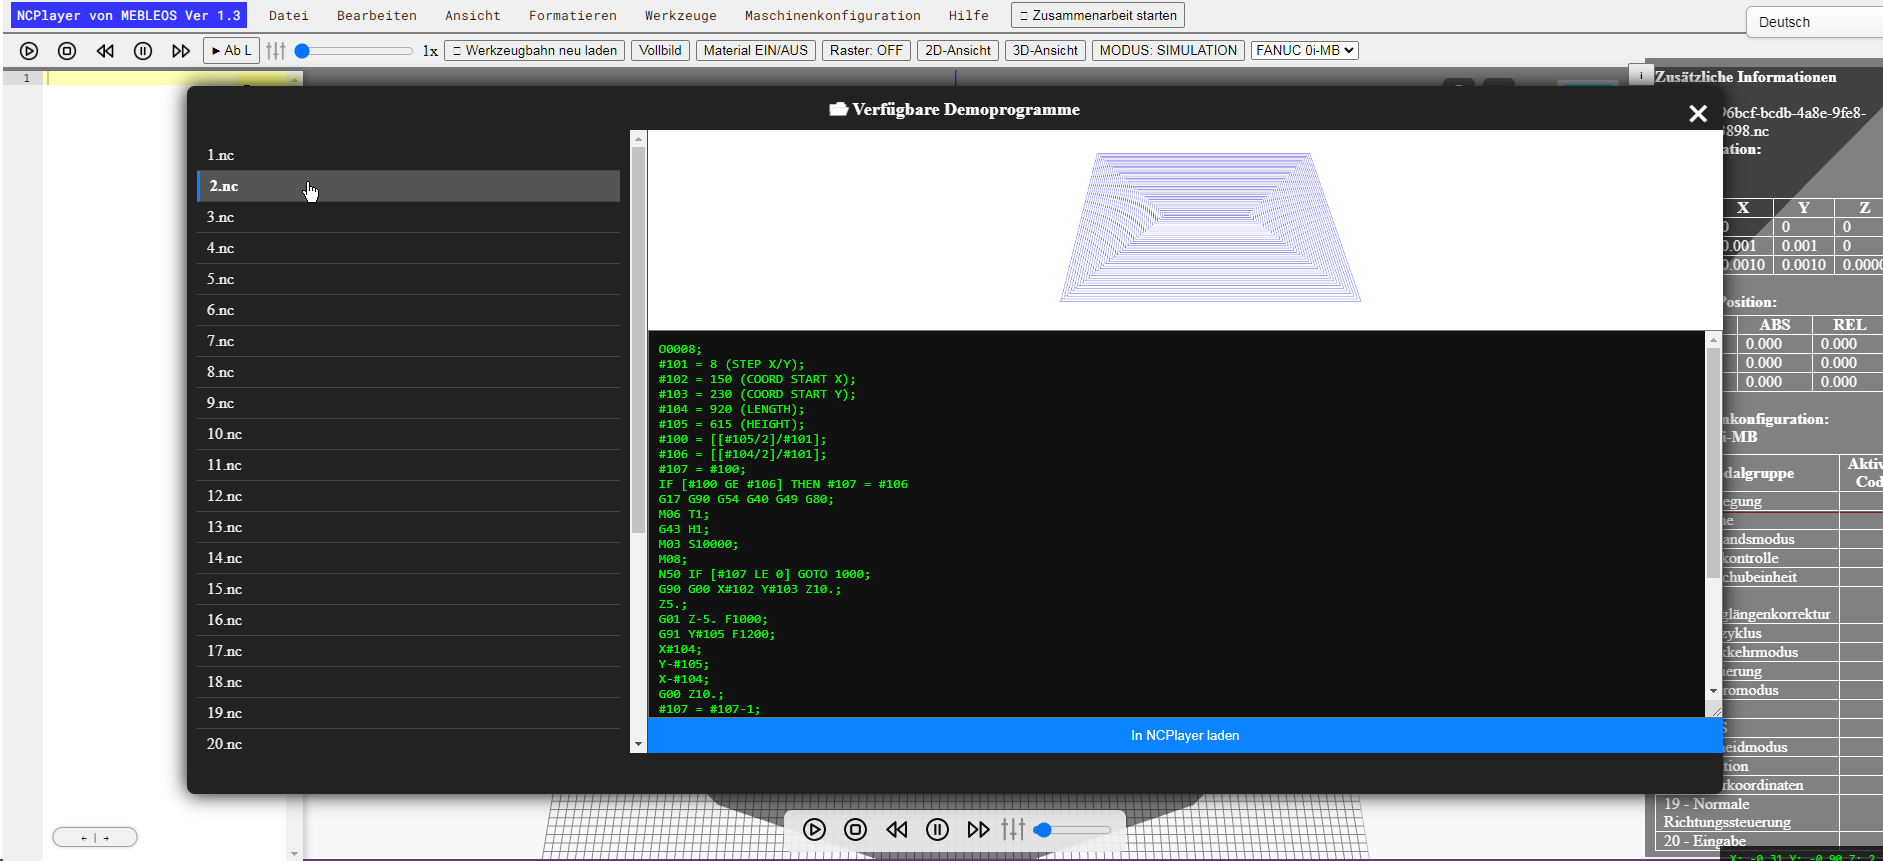
Task: Select demo program 5.nc
Action: 408,279
